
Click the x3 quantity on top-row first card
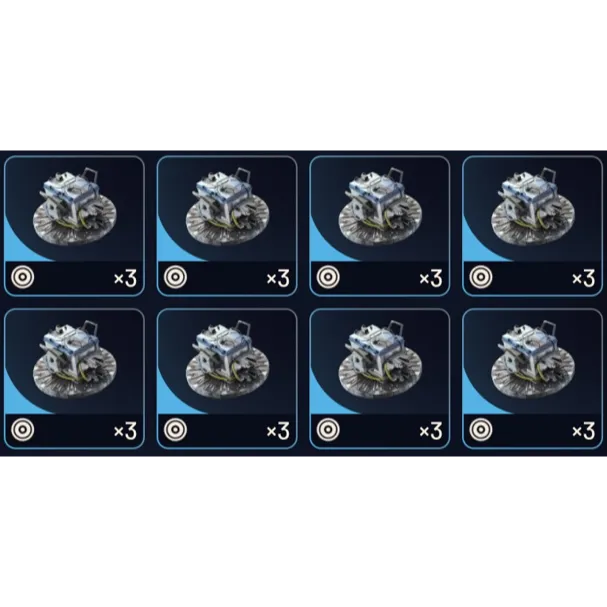point(125,278)
